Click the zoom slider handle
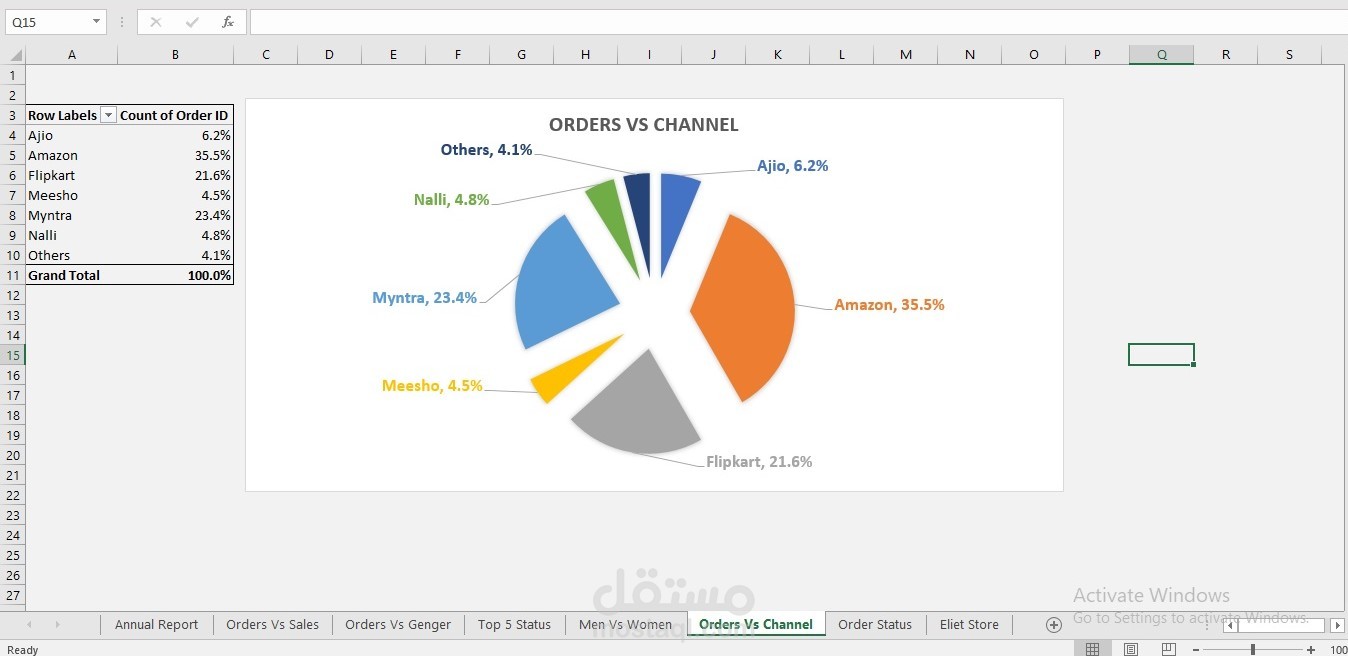 [1253, 650]
